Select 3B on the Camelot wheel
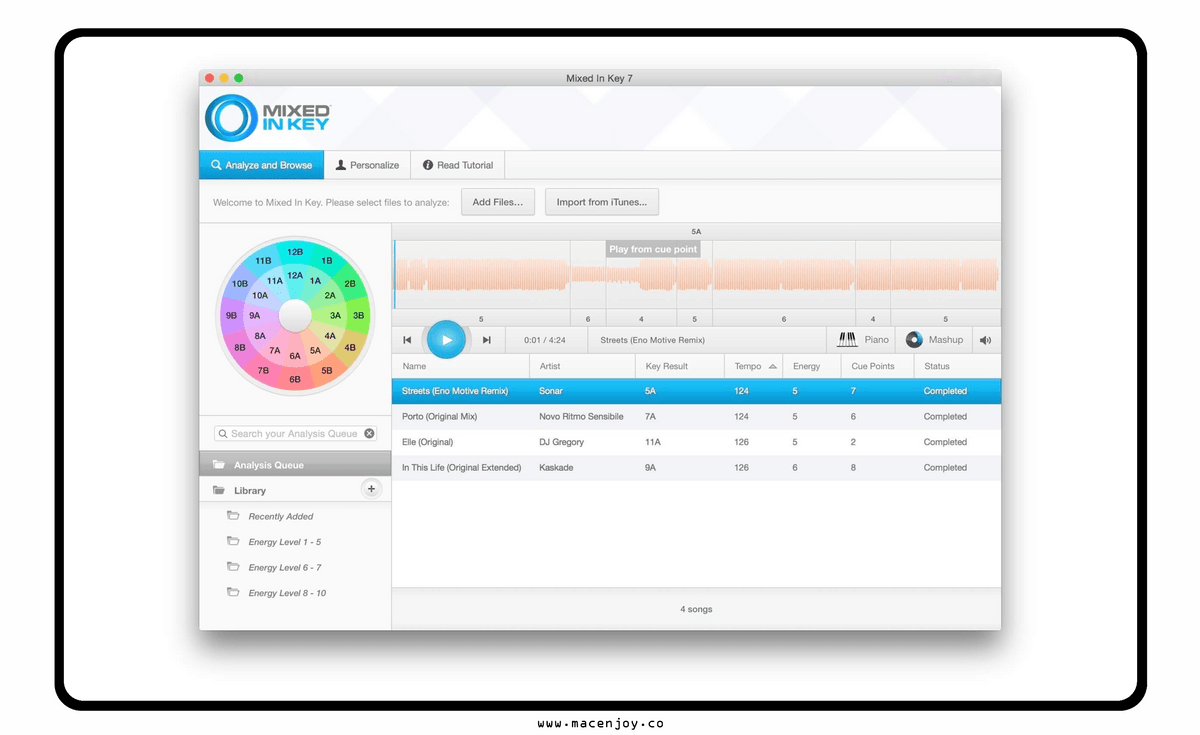 (358, 315)
